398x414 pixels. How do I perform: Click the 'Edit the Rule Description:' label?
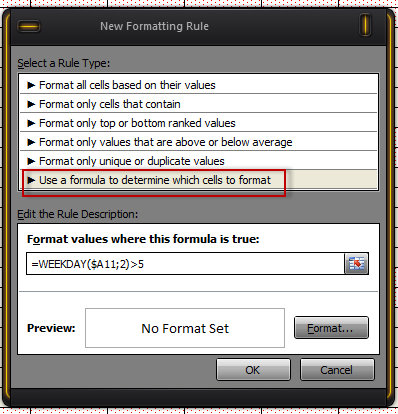pos(77,214)
